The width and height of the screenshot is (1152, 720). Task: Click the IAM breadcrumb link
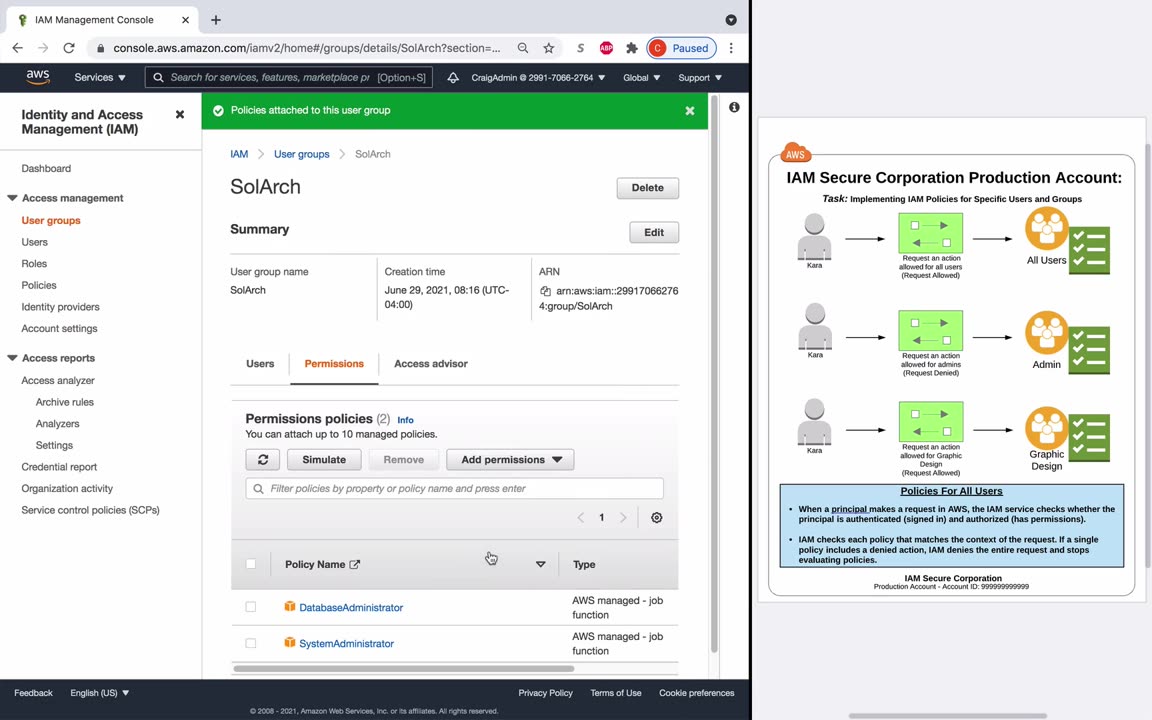pos(239,154)
